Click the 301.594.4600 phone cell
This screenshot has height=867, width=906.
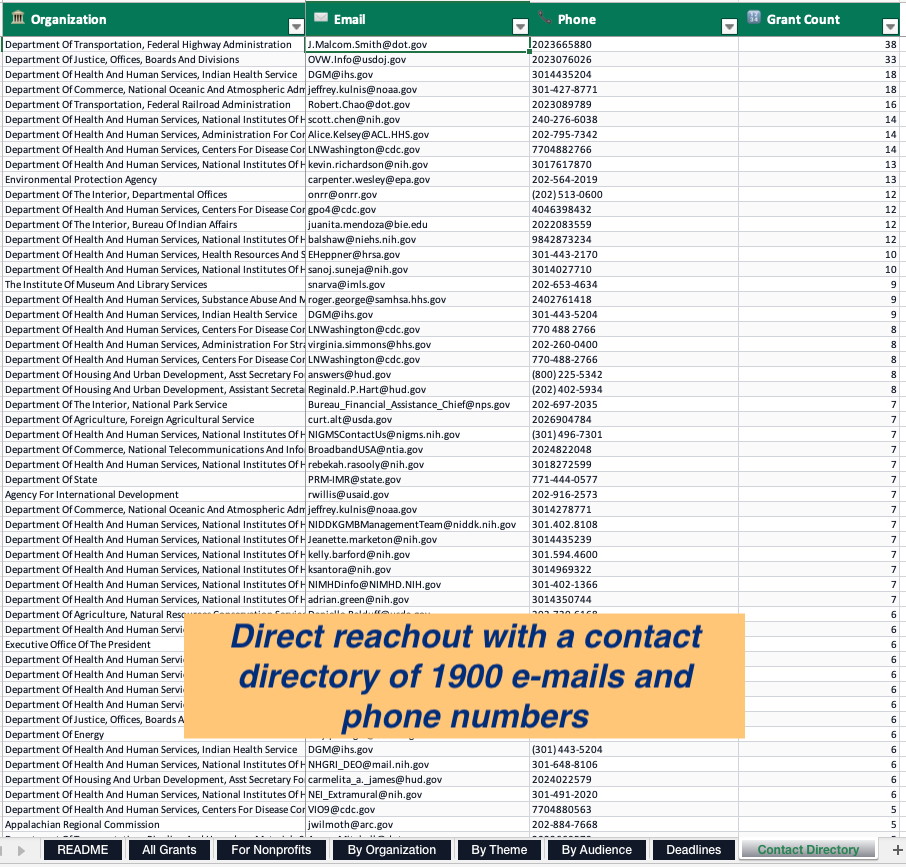634,555
